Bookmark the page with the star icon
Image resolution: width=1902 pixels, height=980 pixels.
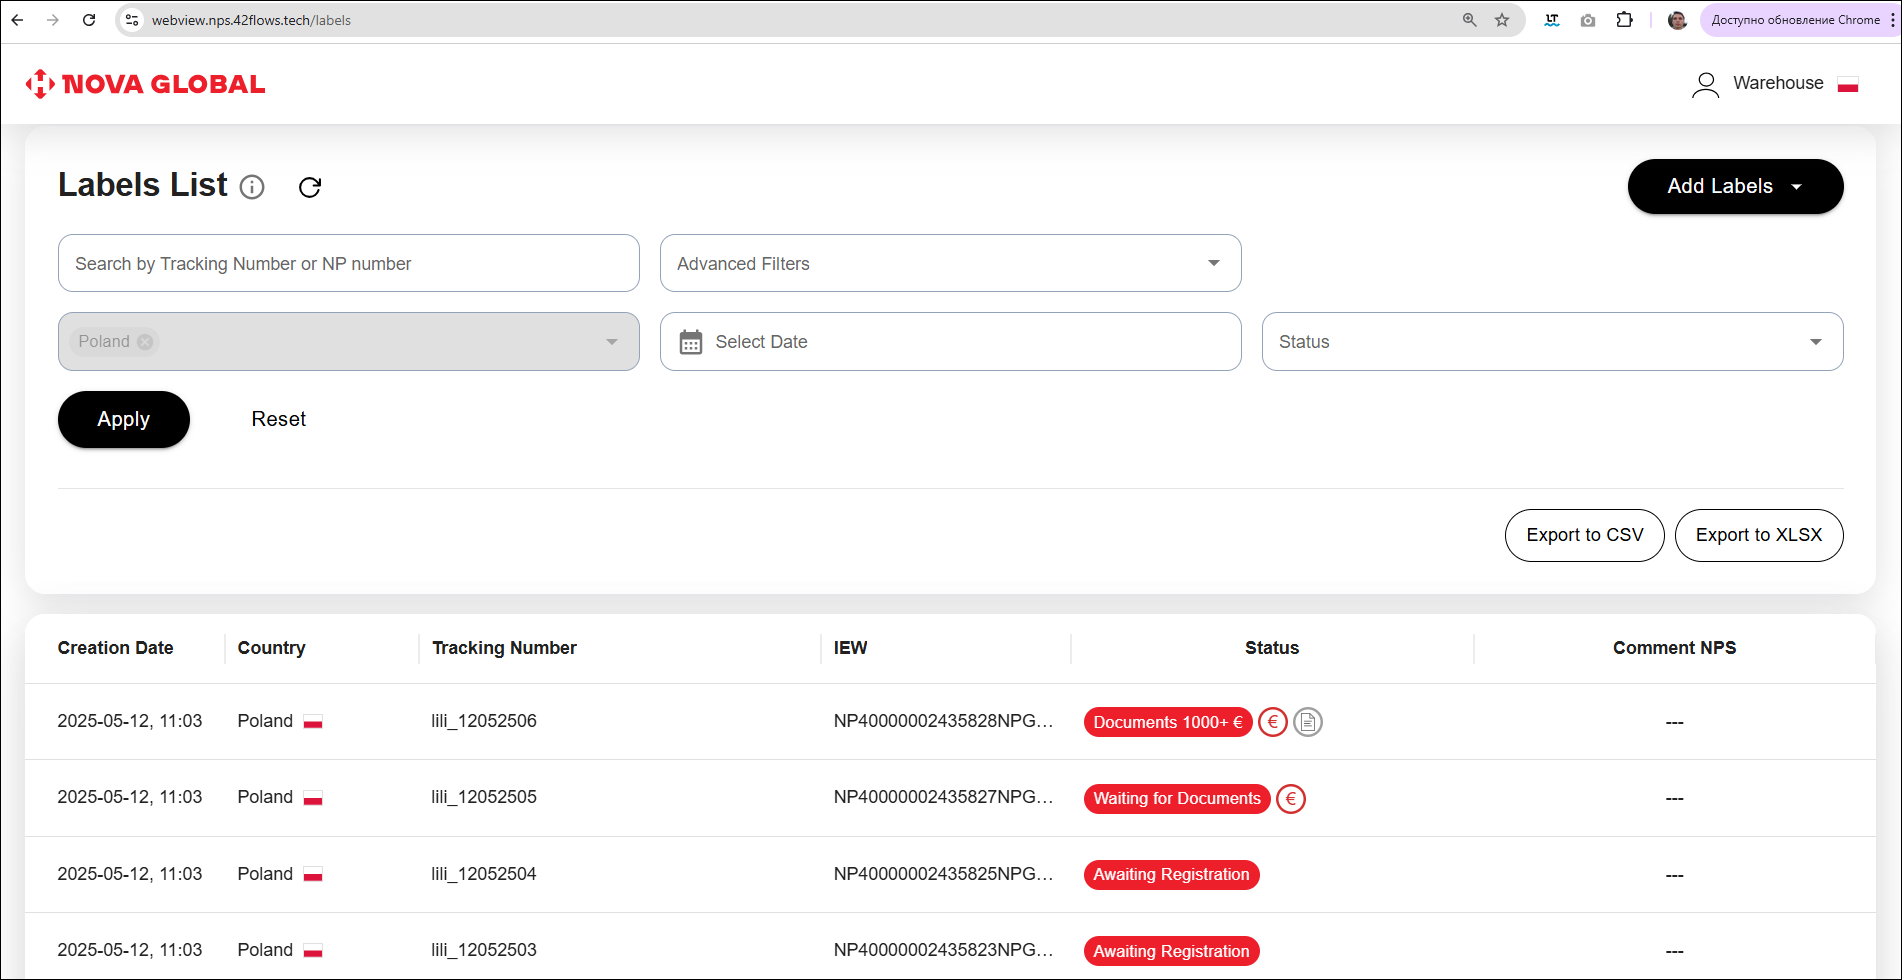(x=1501, y=20)
